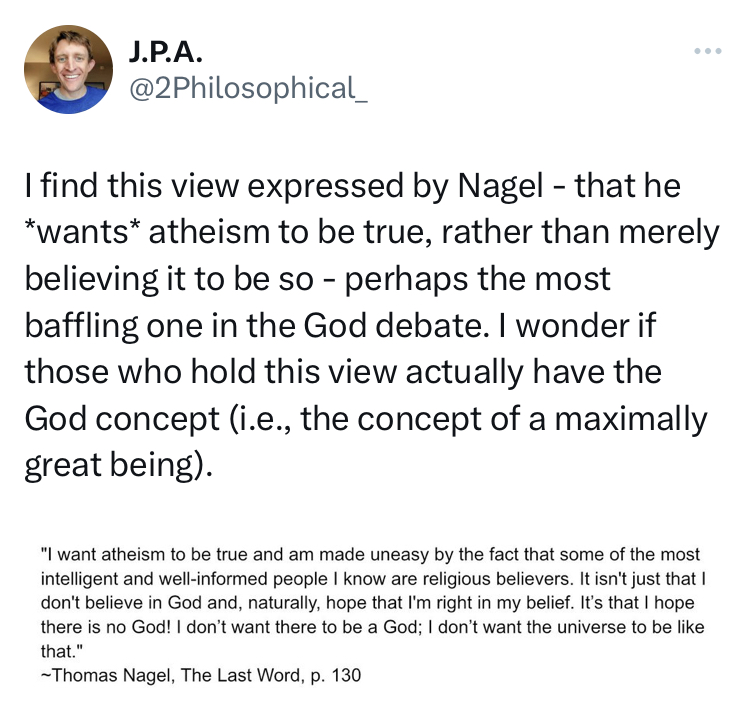Image resolution: width=750 pixels, height=707 pixels.
Task: Click the "p. 130" page reference
Action: 332,675
